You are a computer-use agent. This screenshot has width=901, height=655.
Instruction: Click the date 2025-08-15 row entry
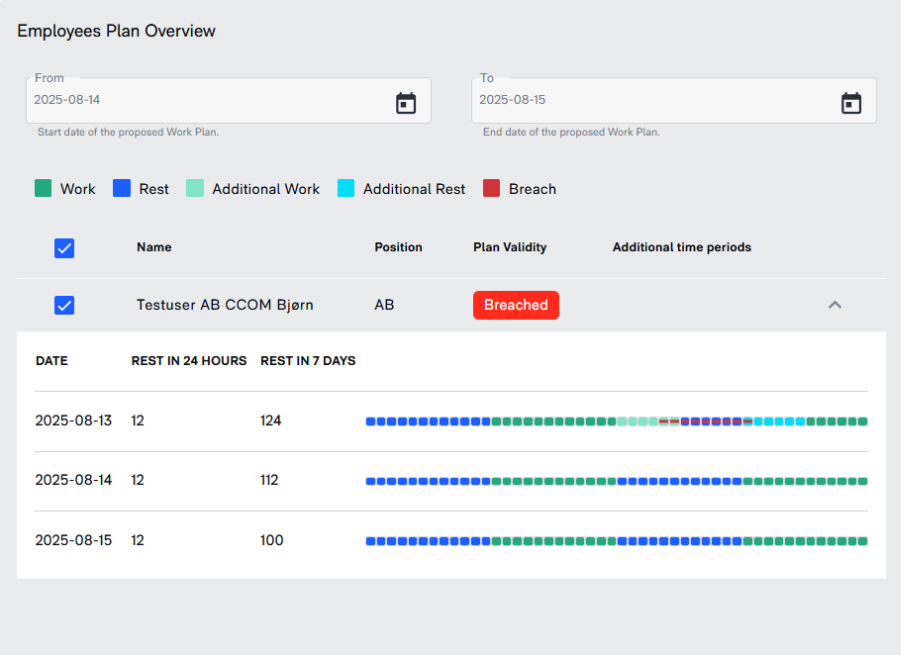click(74, 540)
